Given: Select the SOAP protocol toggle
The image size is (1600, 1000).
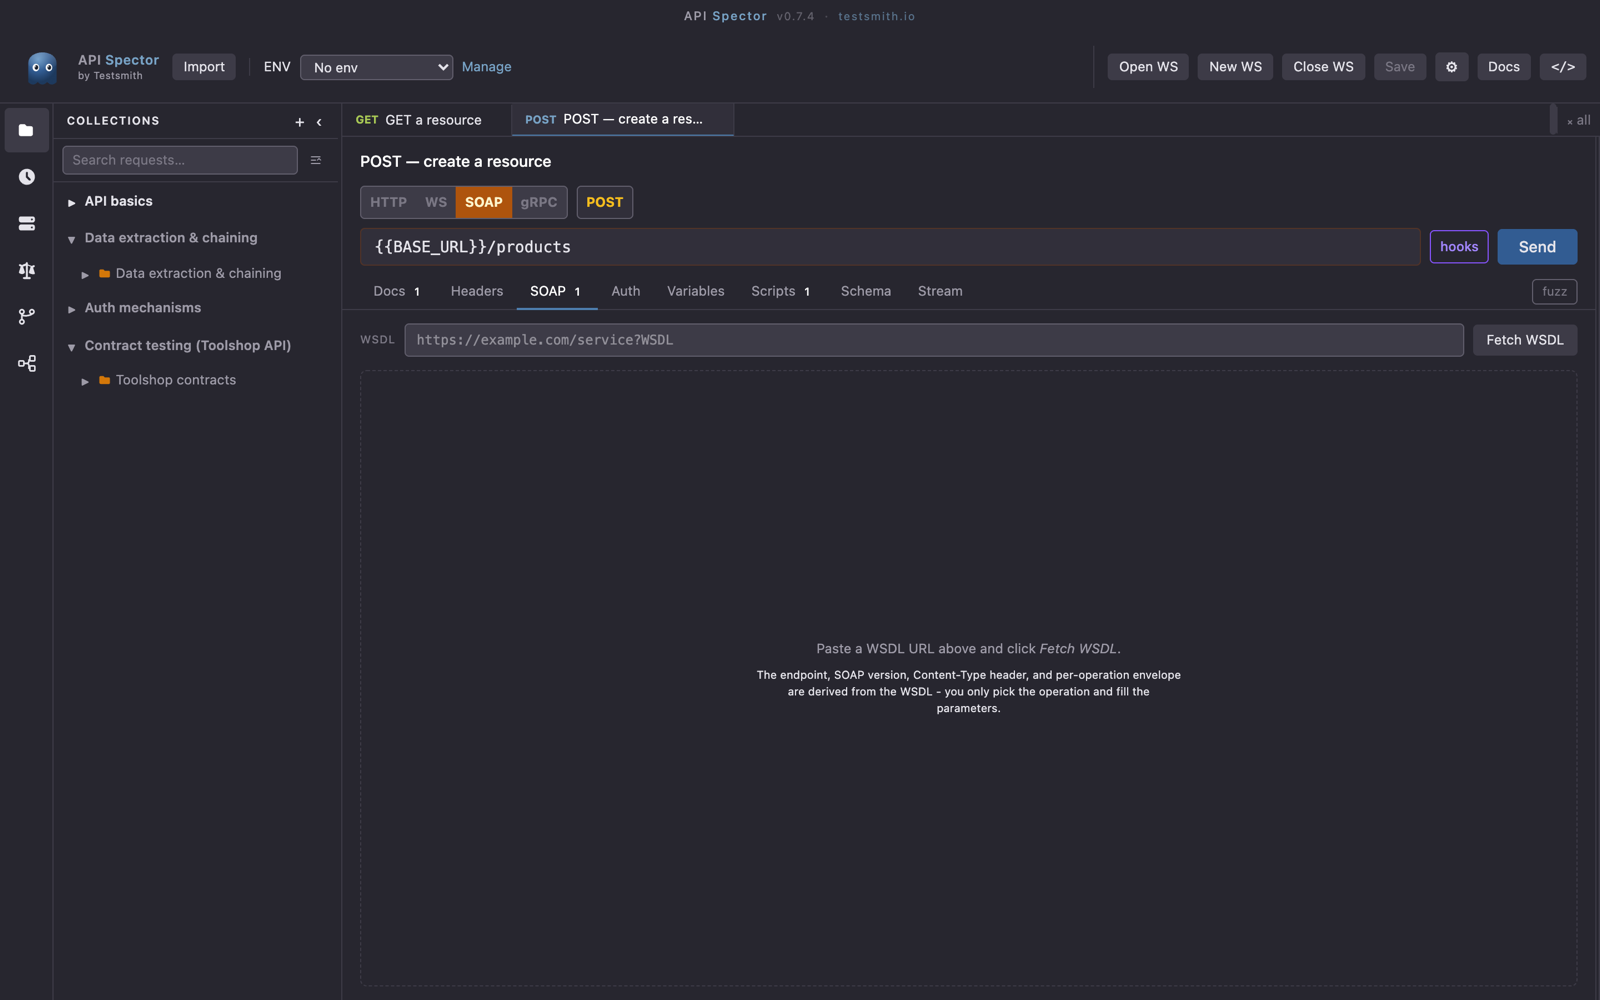Looking at the screenshot, I should (x=484, y=202).
